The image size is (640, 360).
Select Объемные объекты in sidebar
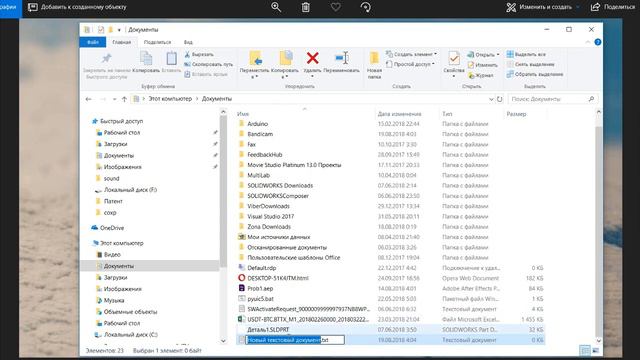pyautogui.click(x=130, y=312)
